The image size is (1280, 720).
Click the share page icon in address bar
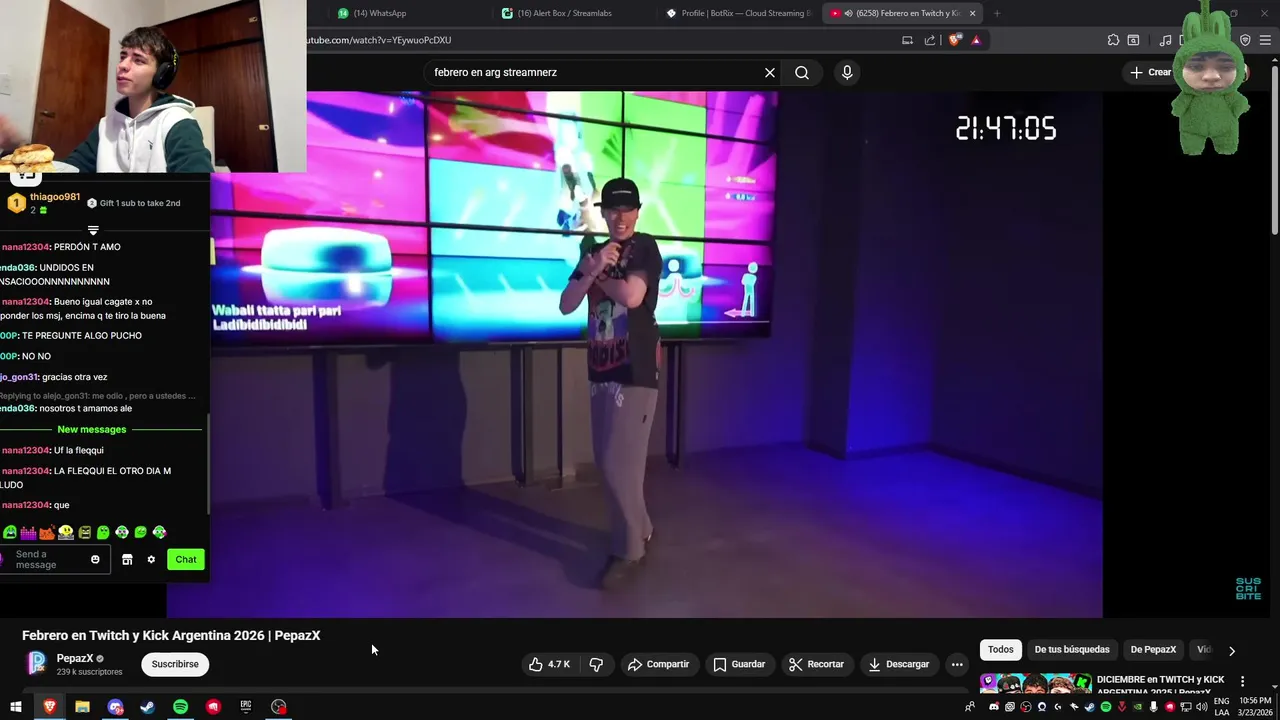930,40
